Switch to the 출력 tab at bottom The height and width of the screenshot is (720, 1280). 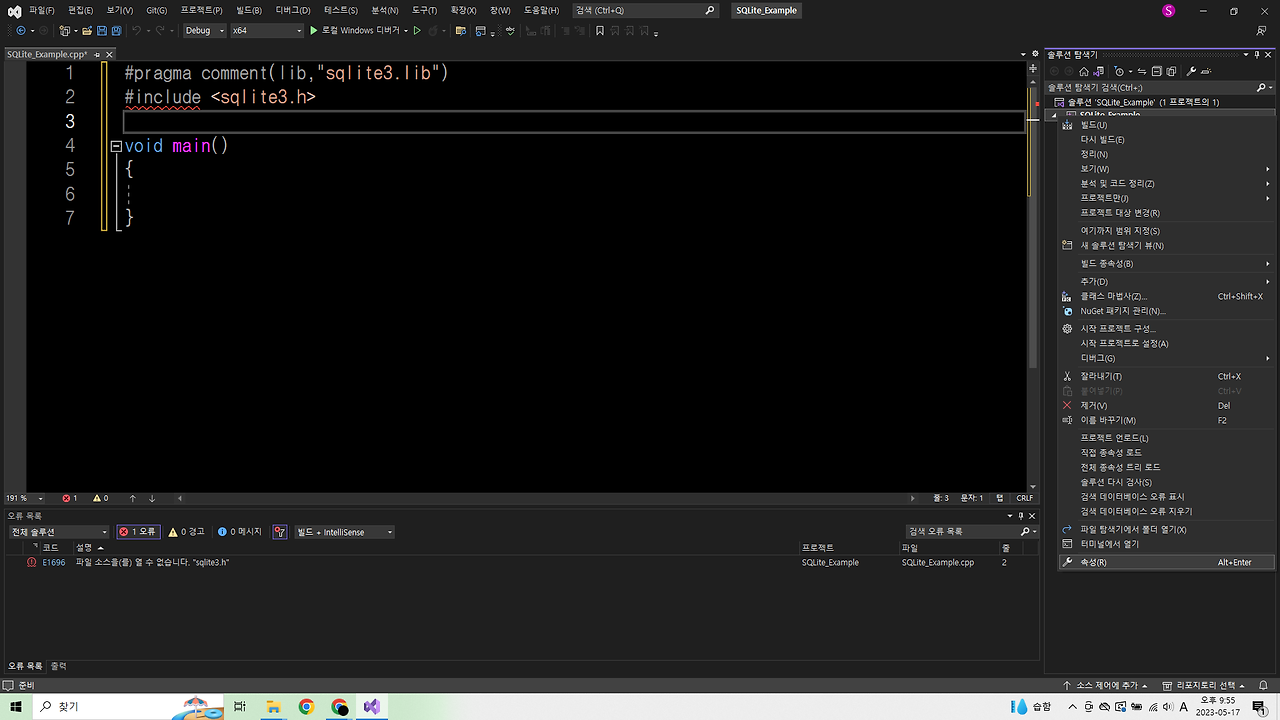(x=59, y=666)
